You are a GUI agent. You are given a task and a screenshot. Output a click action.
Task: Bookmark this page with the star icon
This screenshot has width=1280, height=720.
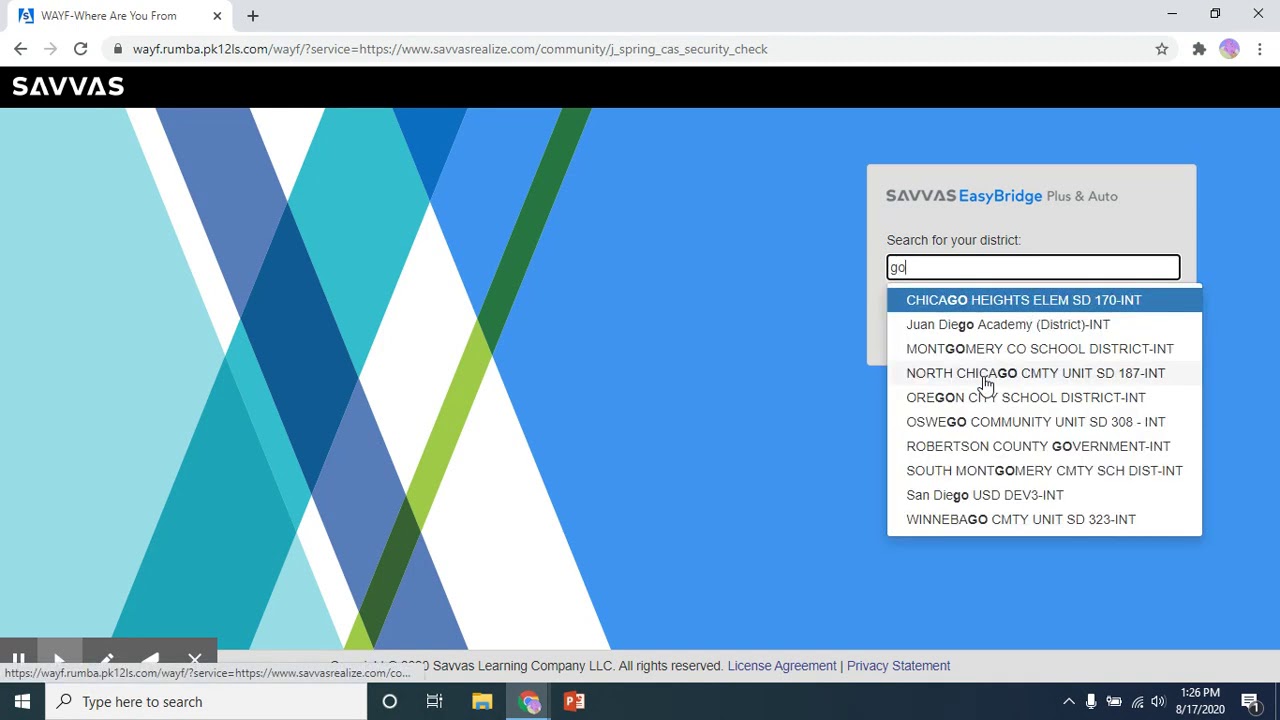tap(1162, 49)
